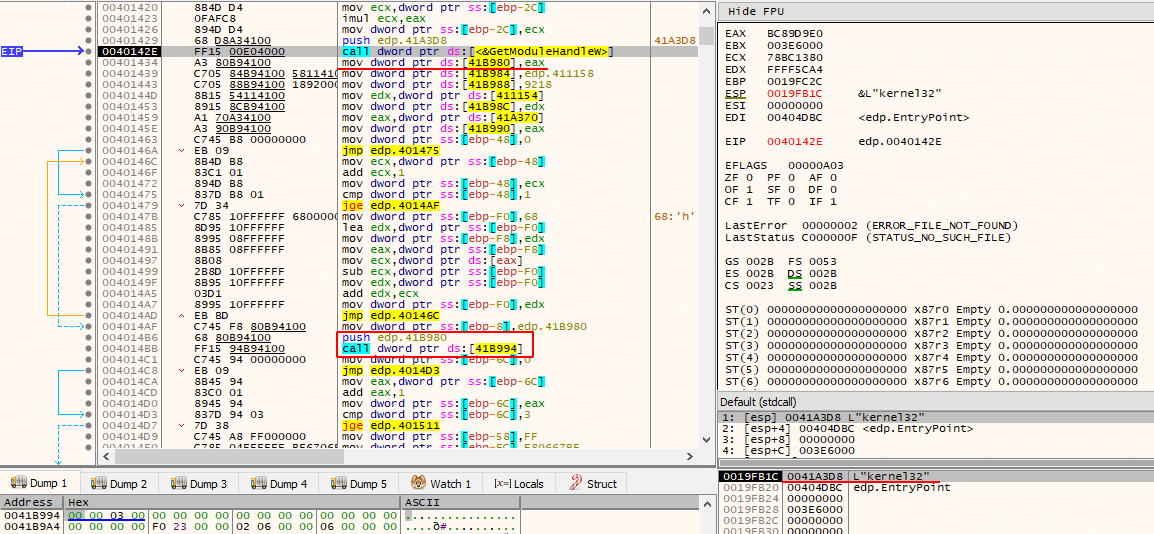Click the disassembly horizontal scrollbar right arrow
The image size is (1154, 534).
(688, 457)
